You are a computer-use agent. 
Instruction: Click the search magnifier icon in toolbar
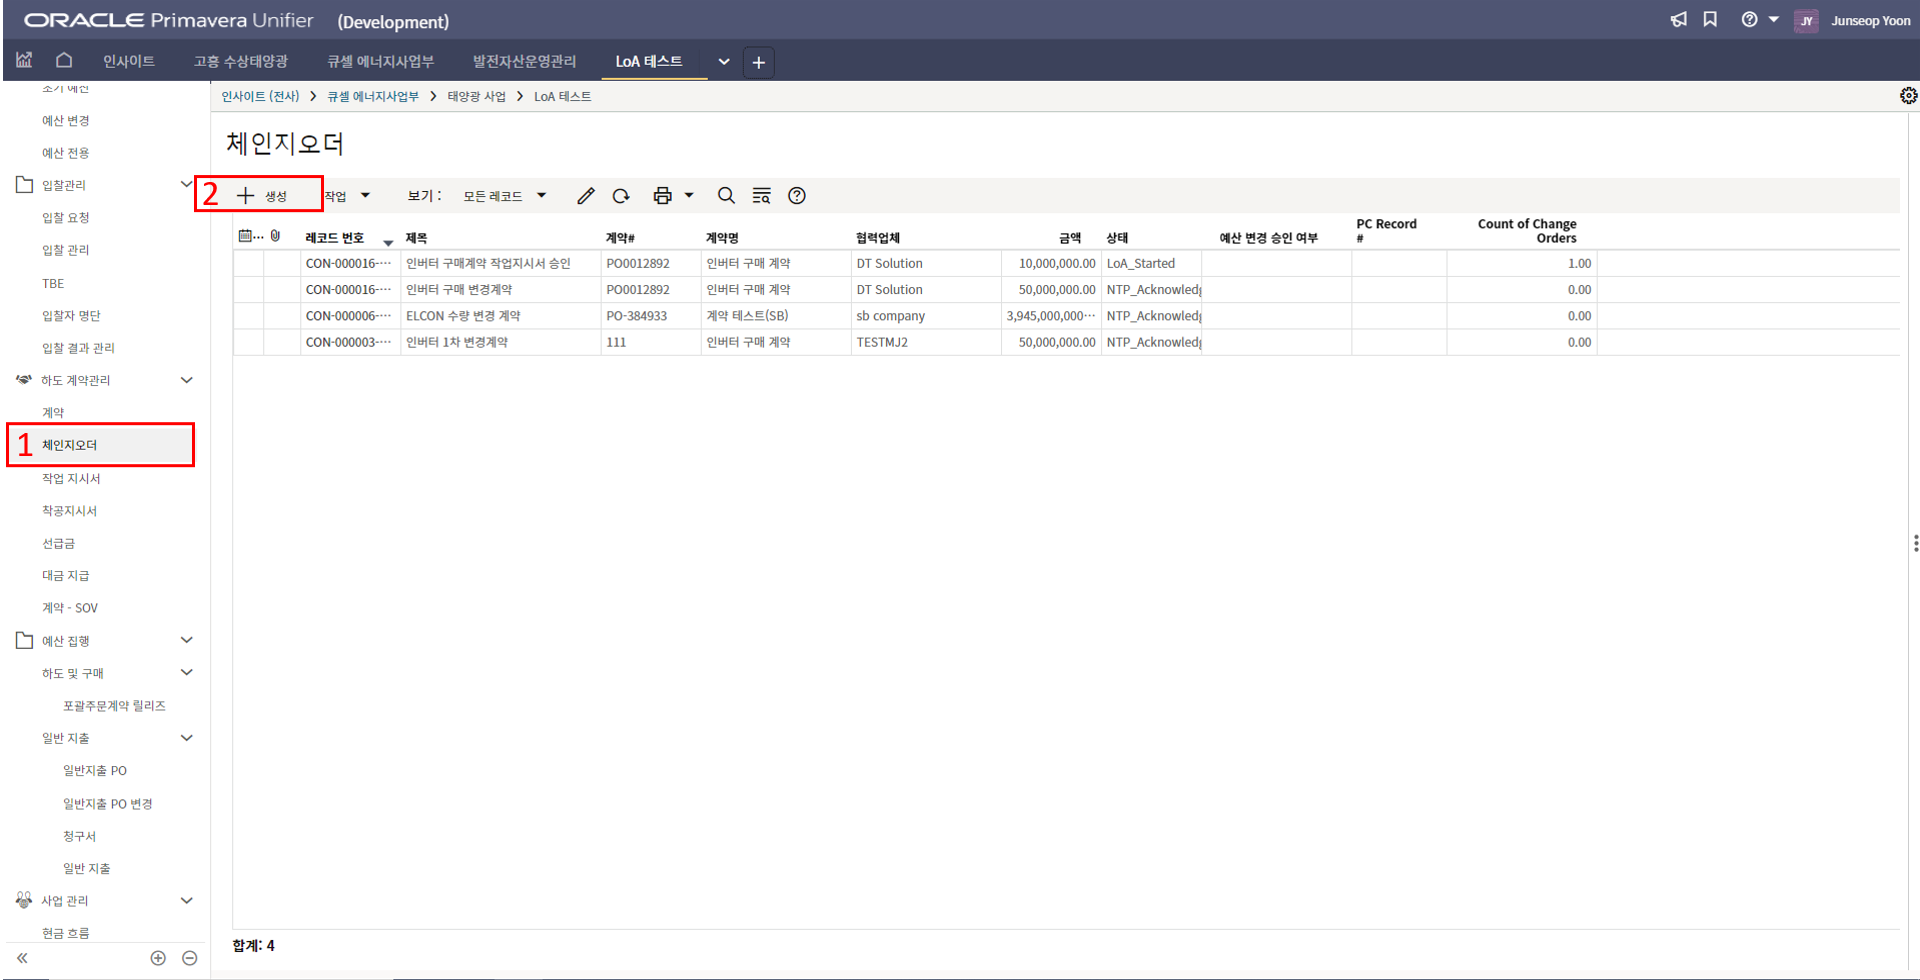[x=726, y=196]
